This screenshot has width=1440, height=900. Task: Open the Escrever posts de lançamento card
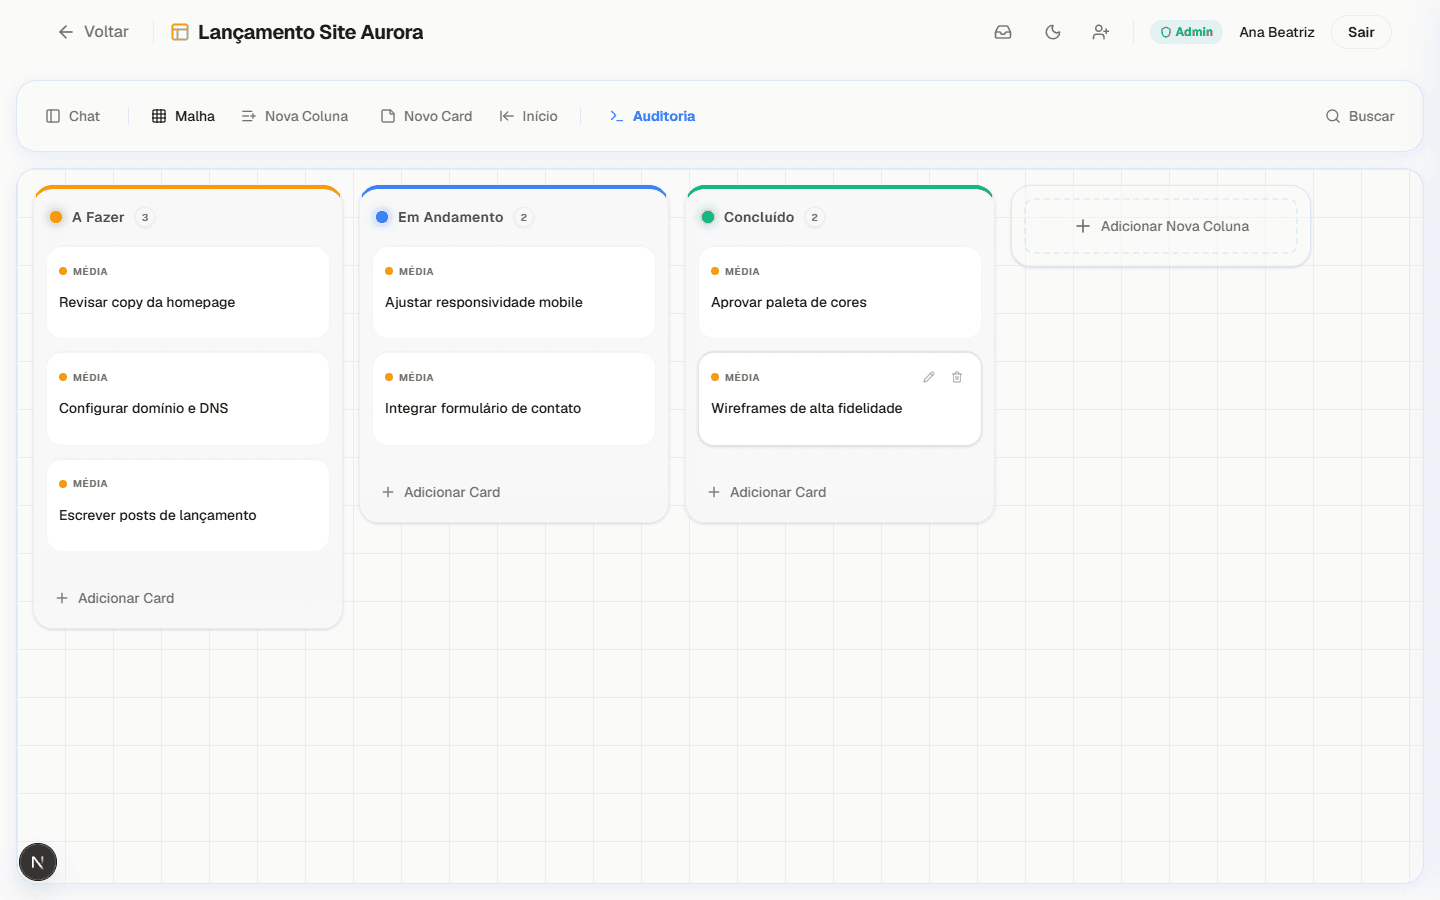coord(188,505)
